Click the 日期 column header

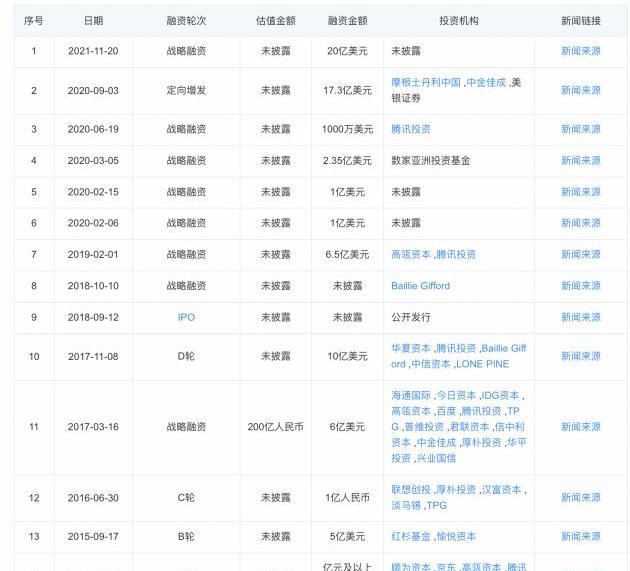click(93, 21)
